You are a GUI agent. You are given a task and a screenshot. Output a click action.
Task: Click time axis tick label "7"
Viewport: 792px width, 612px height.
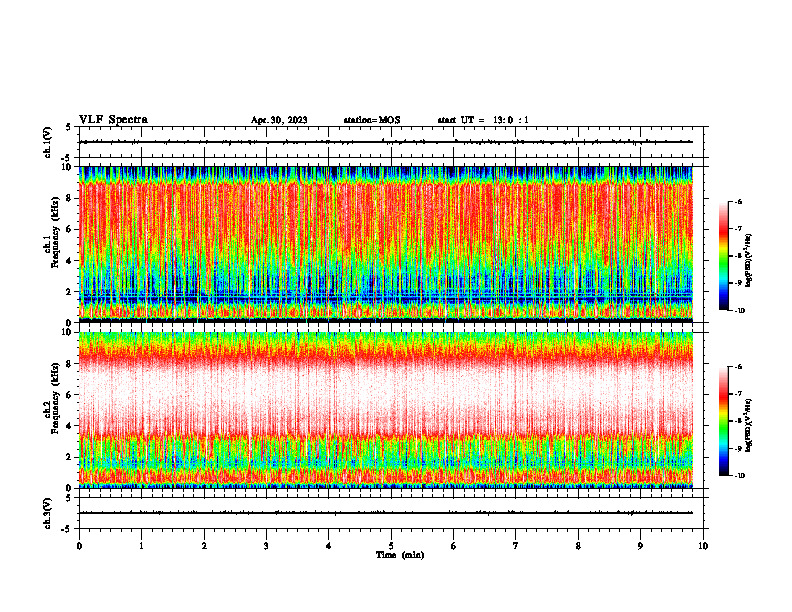tap(516, 546)
